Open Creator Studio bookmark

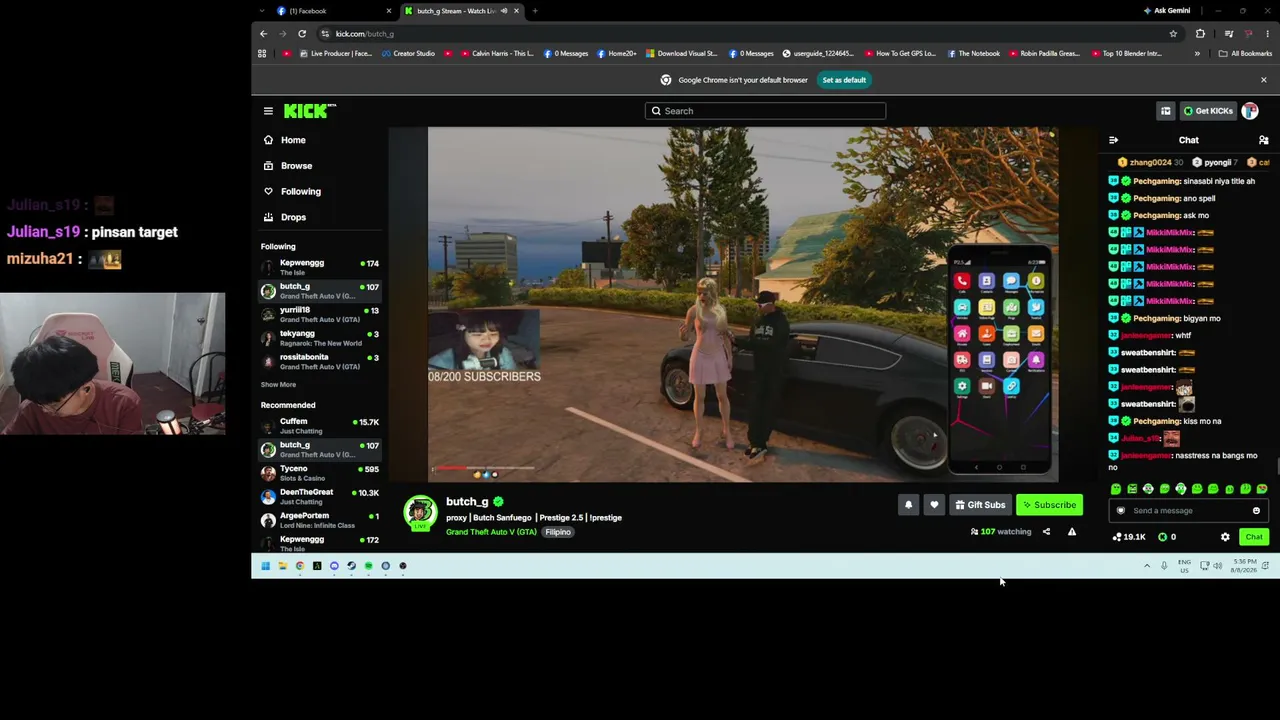click(407, 54)
